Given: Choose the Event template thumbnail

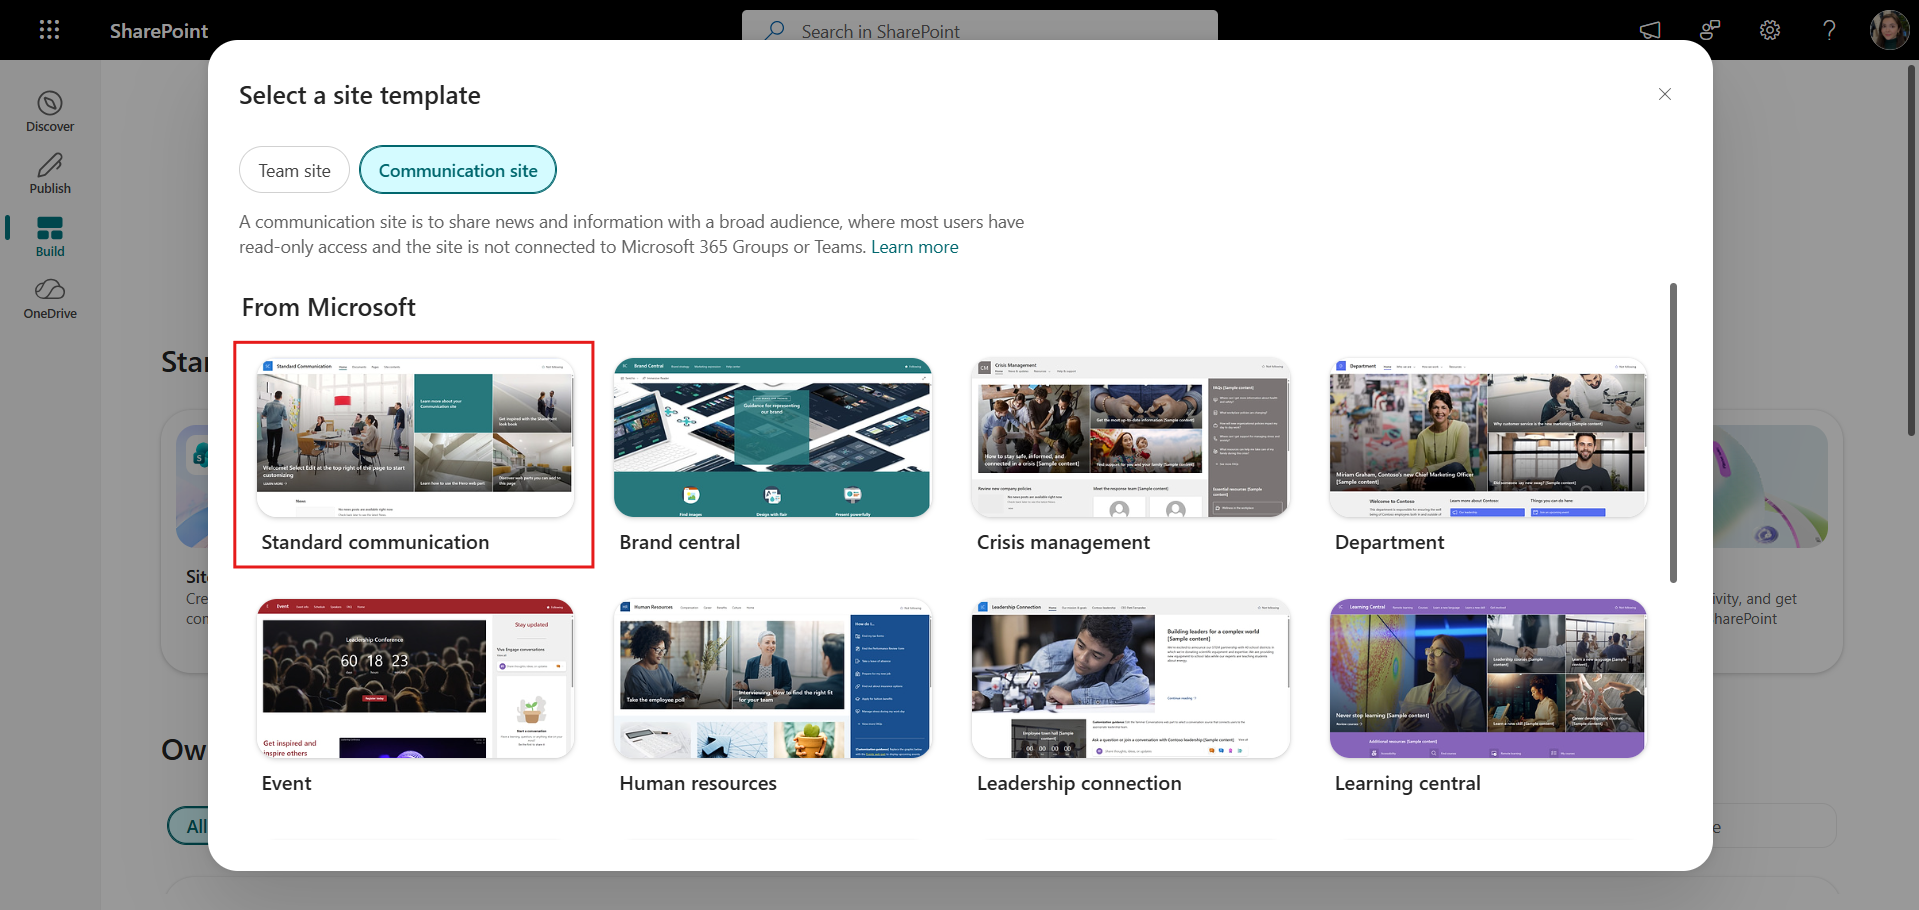Looking at the screenshot, I should (415, 678).
